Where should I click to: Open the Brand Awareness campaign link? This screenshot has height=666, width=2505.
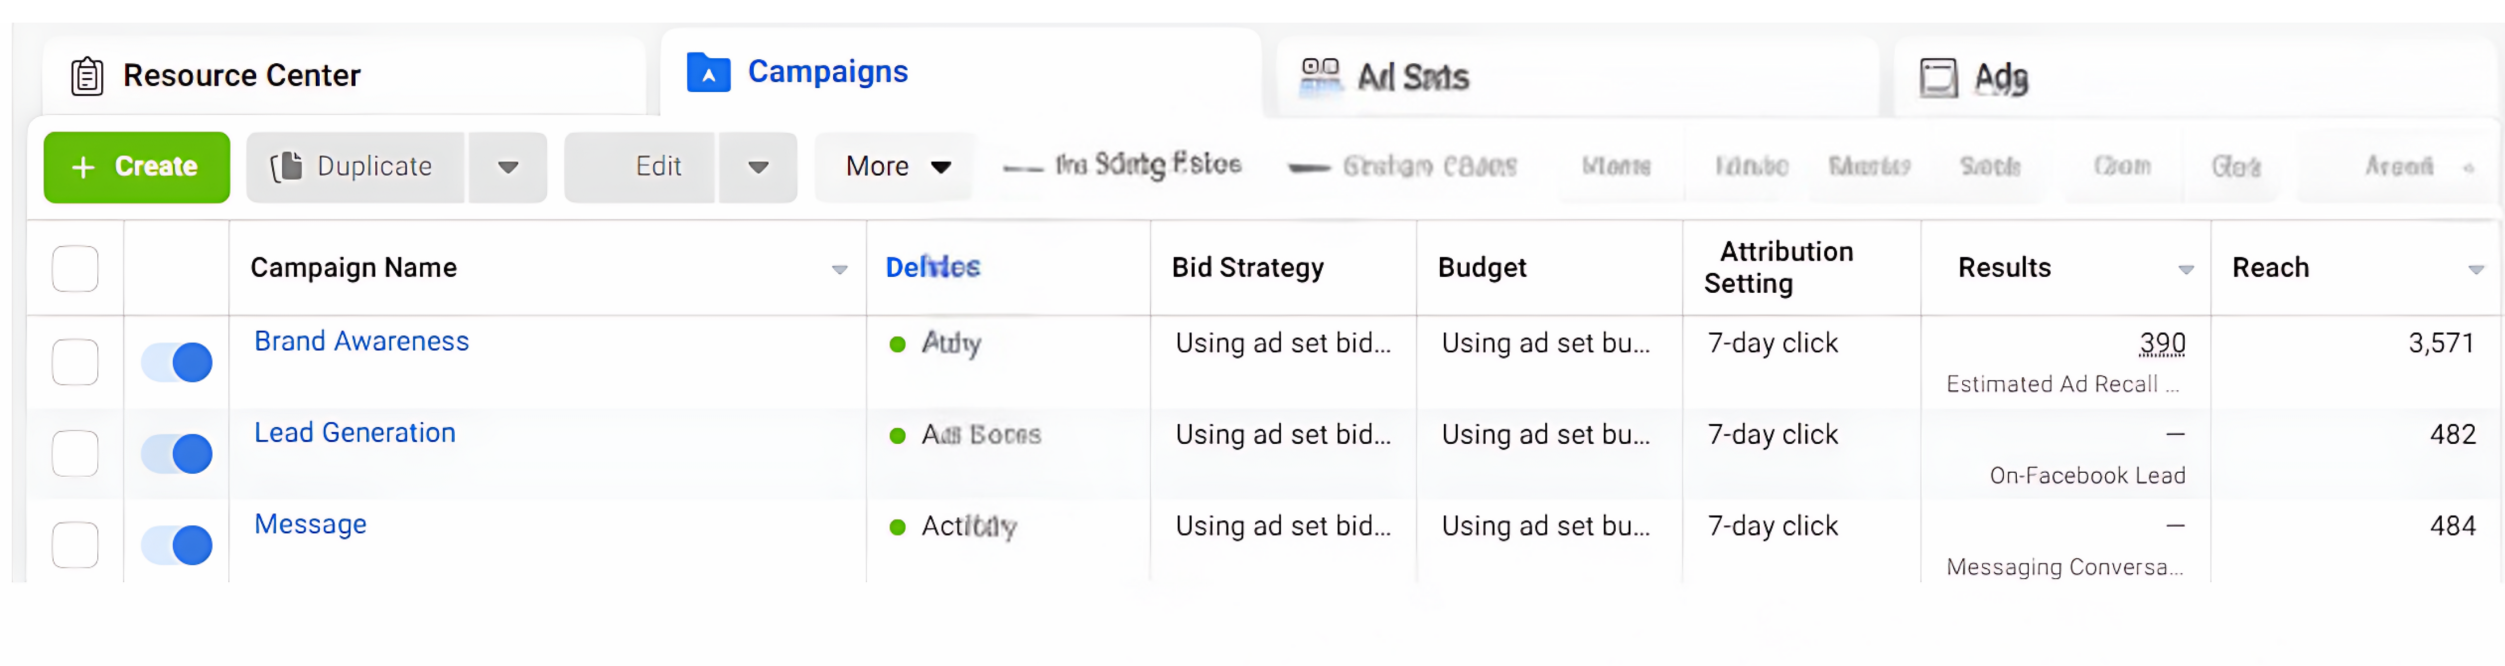click(361, 342)
